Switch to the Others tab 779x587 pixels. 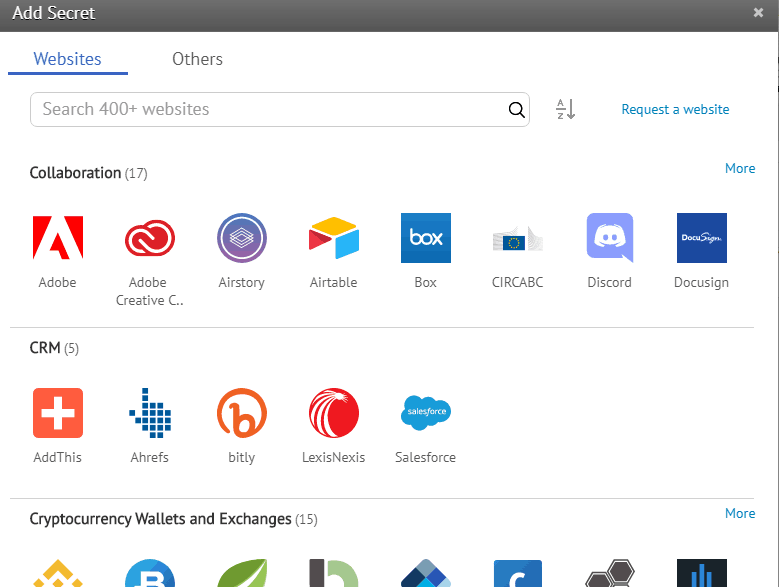click(x=197, y=59)
